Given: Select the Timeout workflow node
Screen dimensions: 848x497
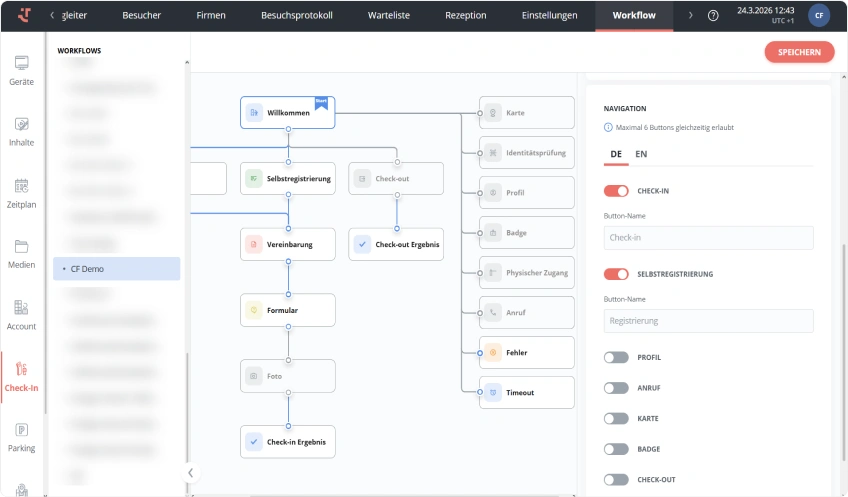Looking at the screenshot, I should [x=527, y=393].
